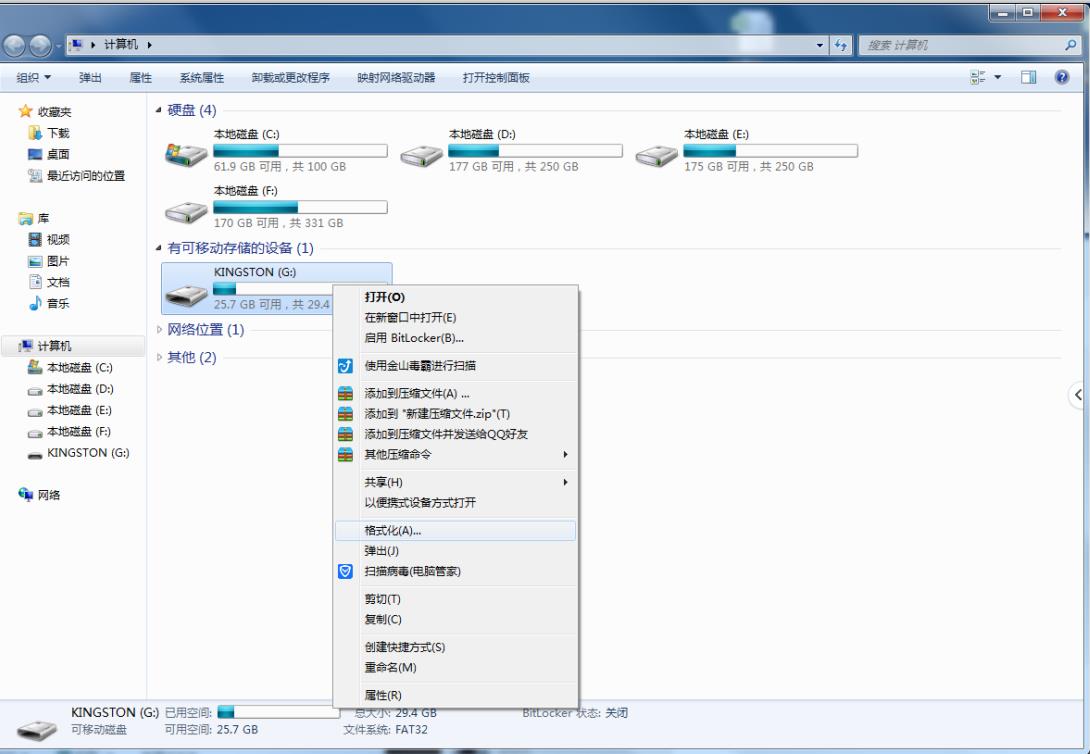Click the 电脑管家 shield icon beside 扫描病毒
Screen dimensions: 1090x754
click(345, 571)
